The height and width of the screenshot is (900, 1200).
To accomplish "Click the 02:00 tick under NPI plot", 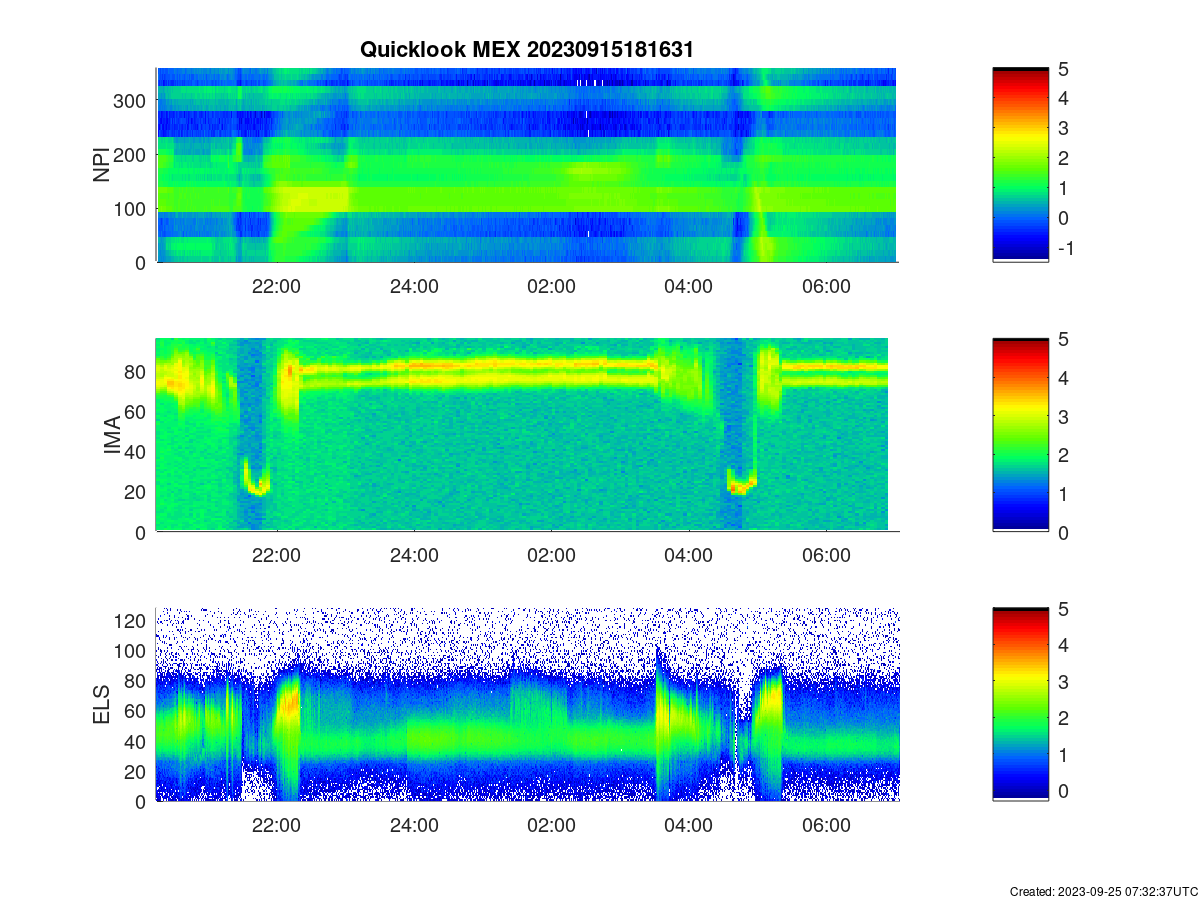I will (x=551, y=287).
